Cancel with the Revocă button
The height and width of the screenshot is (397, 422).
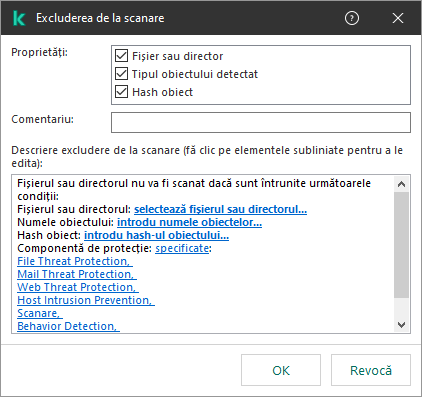[x=371, y=370]
